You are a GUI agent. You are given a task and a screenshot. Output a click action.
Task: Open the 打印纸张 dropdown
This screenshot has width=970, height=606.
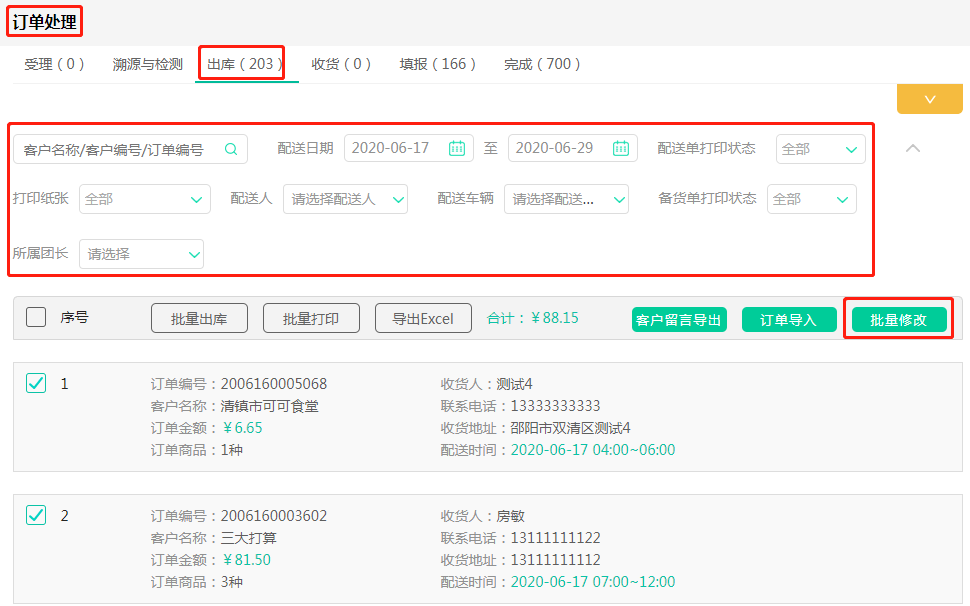click(144, 199)
